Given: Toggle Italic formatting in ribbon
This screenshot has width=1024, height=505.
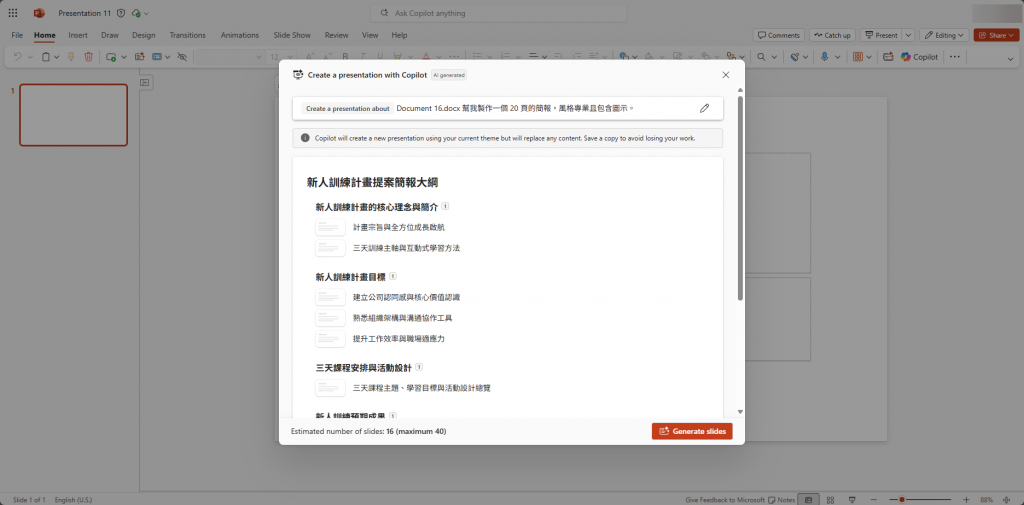Looking at the screenshot, I should click(362, 57).
